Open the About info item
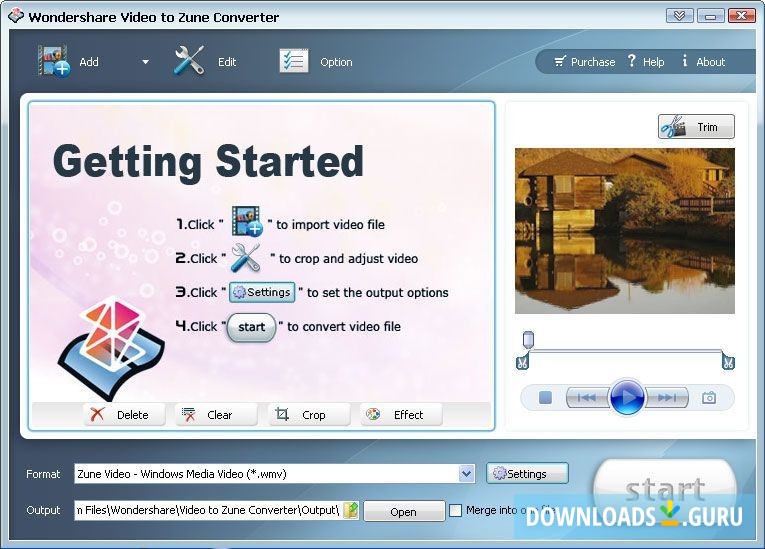 tap(703, 61)
